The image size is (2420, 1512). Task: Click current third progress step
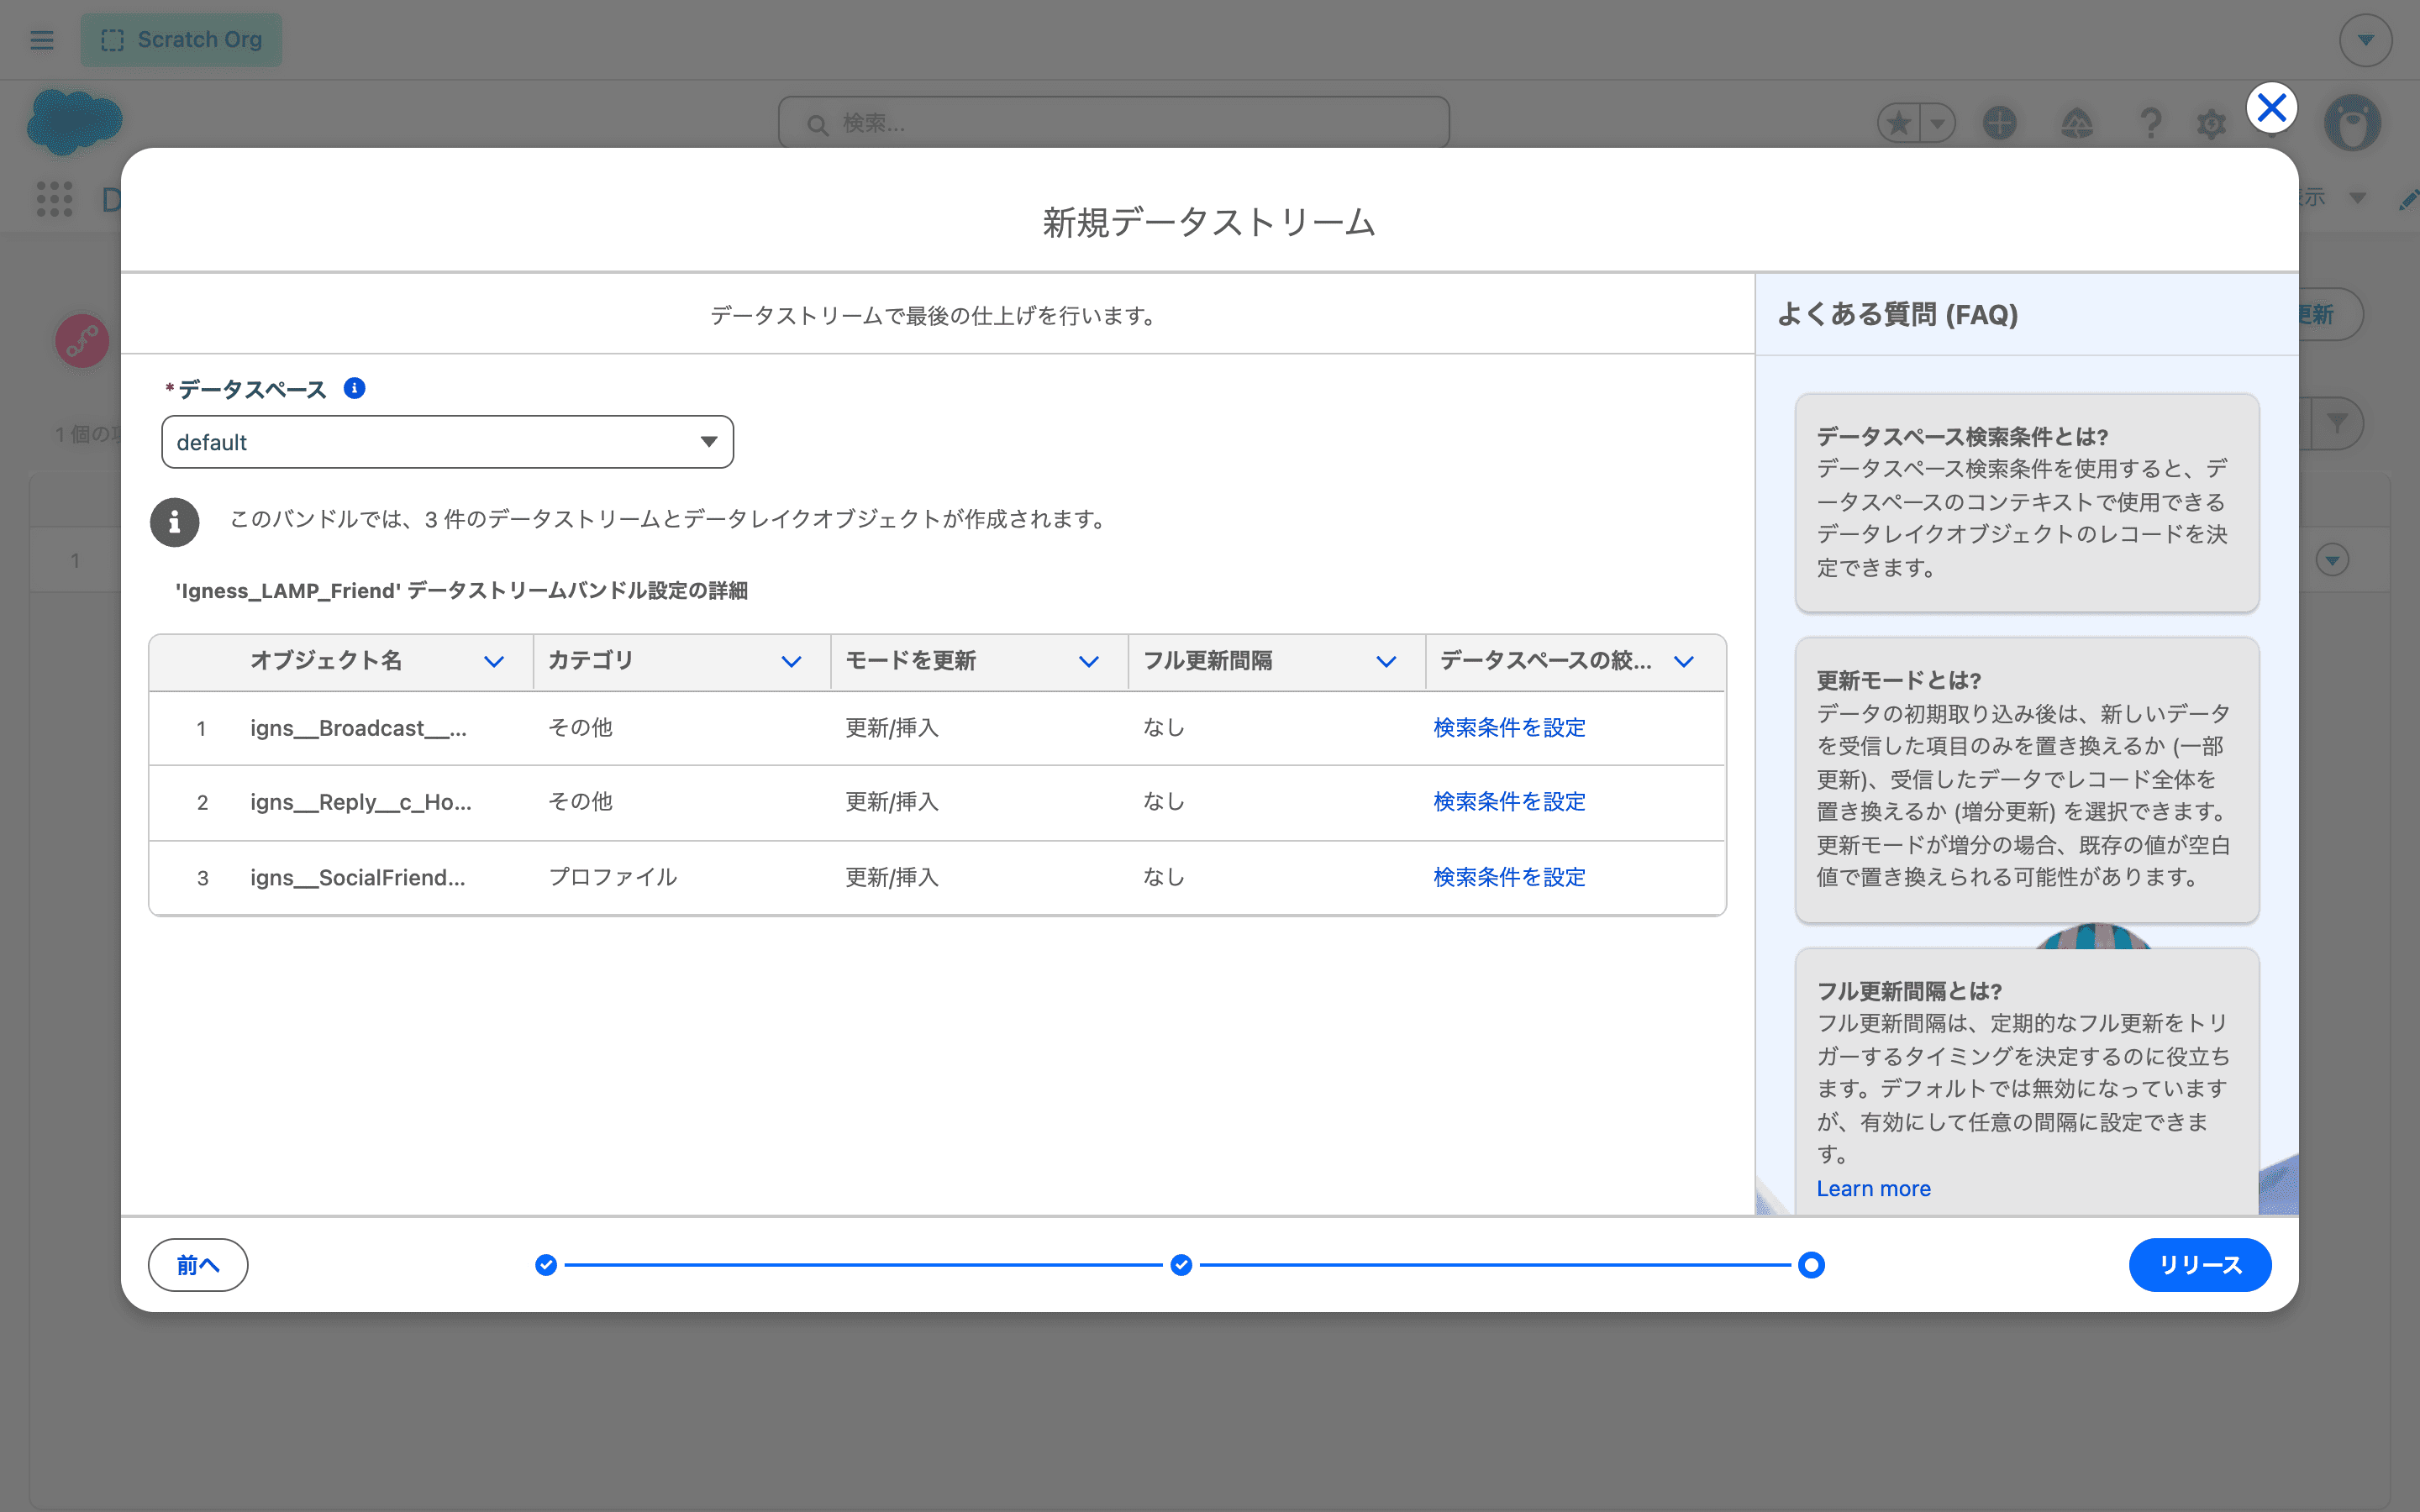[x=1811, y=1265]
